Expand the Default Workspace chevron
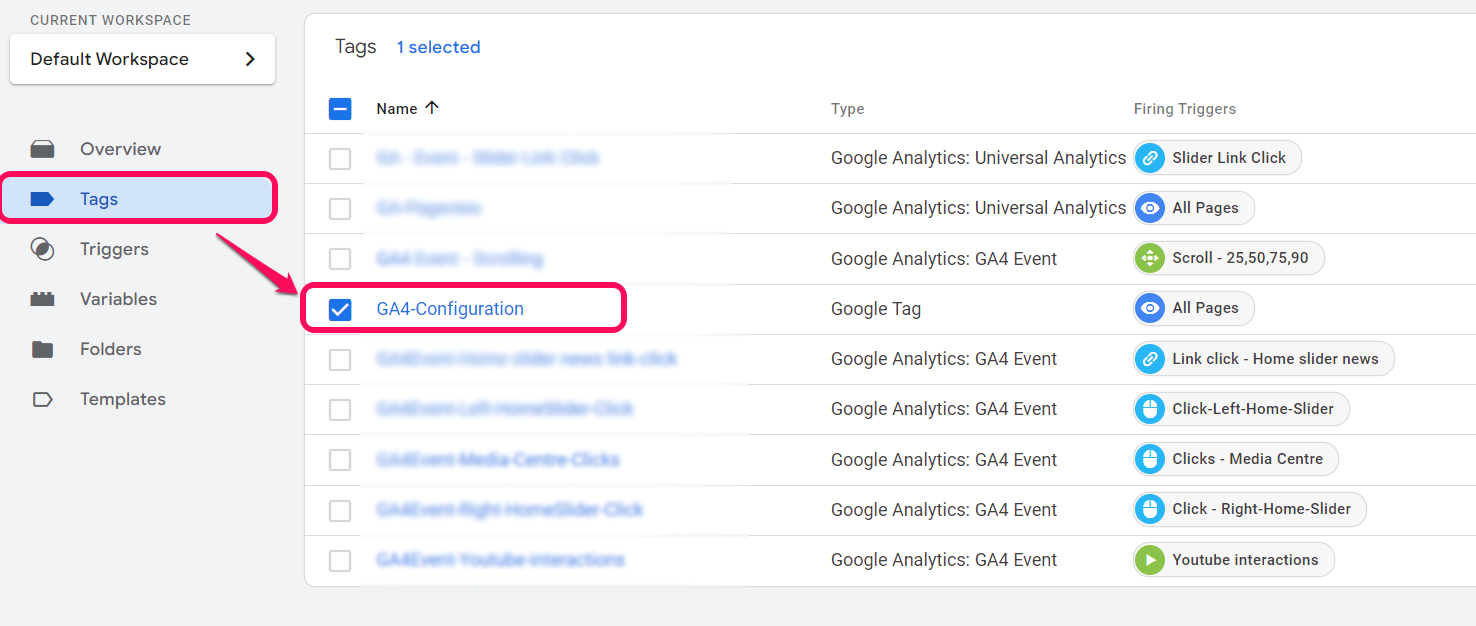 pyautogui.click(x=250, y=59)
